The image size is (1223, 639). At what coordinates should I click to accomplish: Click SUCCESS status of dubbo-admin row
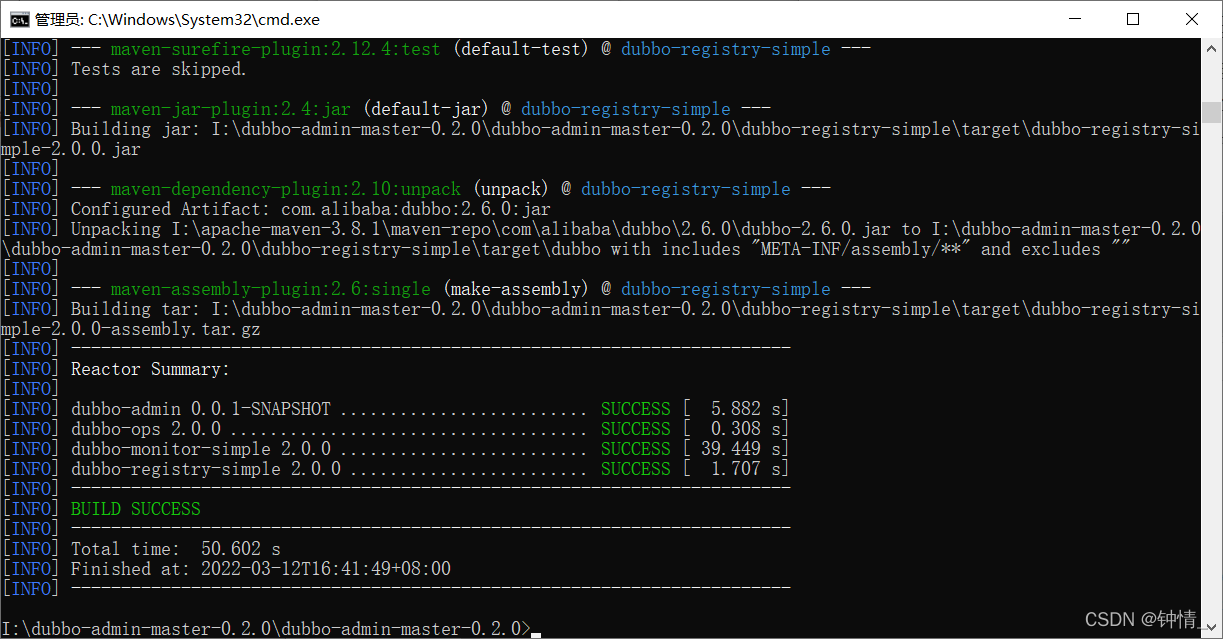[x=635, y=409]
